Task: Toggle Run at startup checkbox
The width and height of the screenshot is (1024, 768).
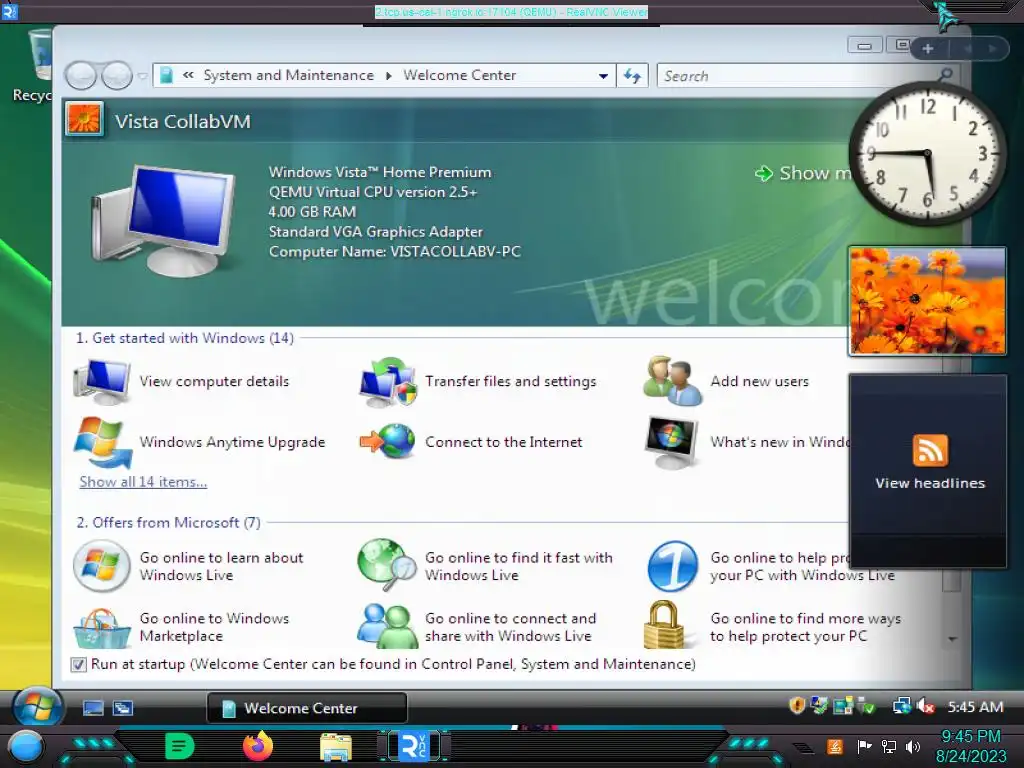Action: [78, 665]
